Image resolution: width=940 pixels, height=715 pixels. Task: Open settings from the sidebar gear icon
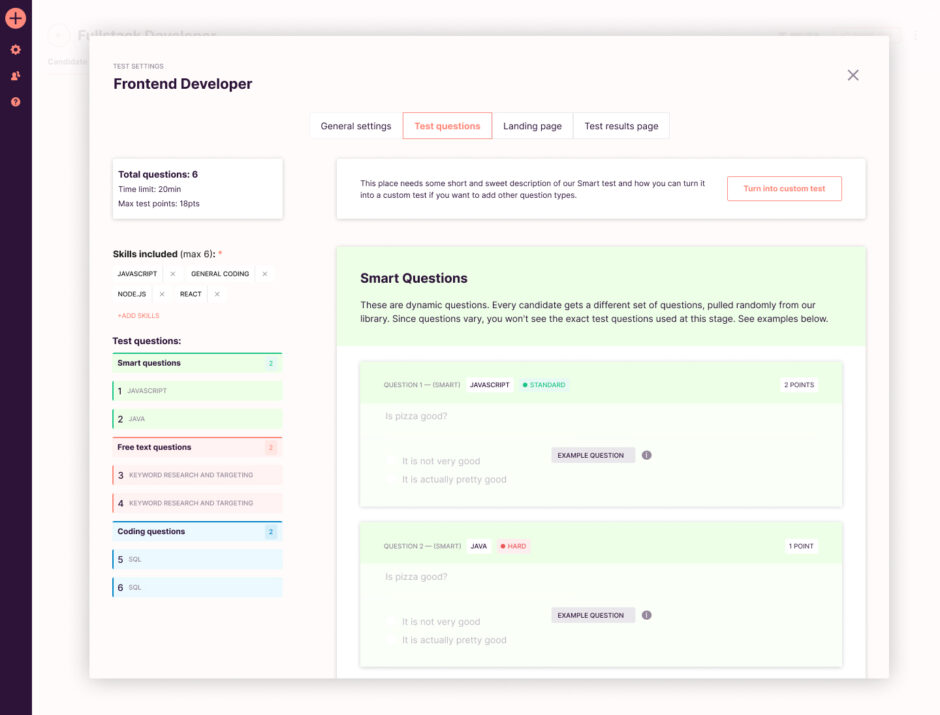tap(15, 49)
